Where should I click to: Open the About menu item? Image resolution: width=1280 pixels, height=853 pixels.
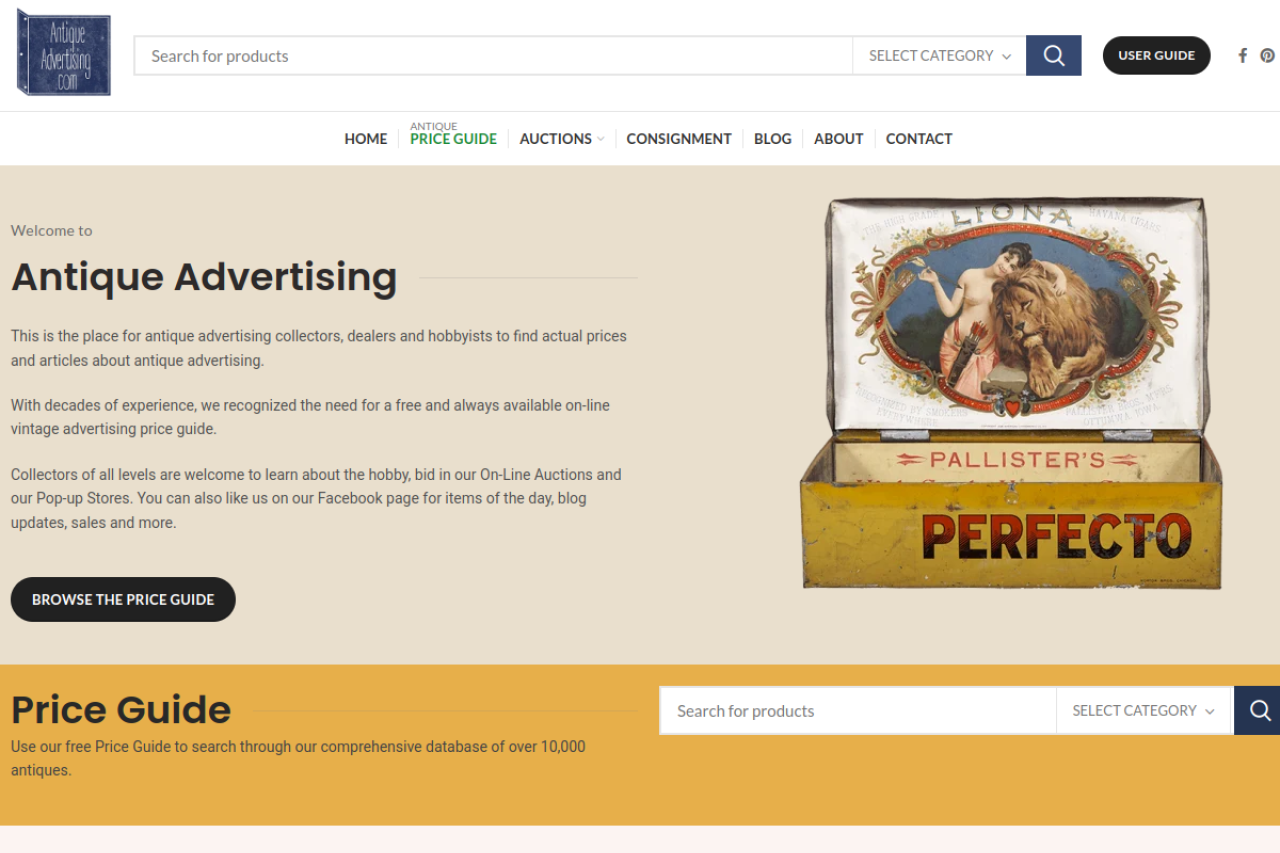[838, 139]
